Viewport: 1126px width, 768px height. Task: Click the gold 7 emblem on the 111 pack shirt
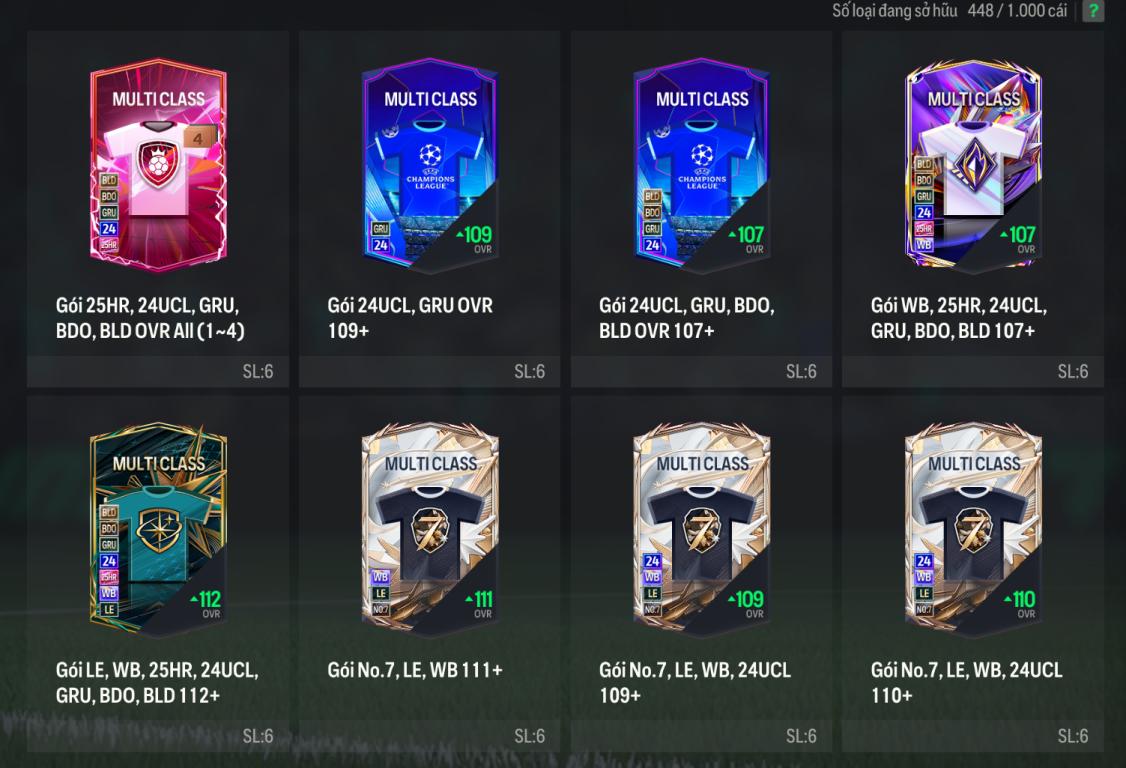(x=430, y=530)
